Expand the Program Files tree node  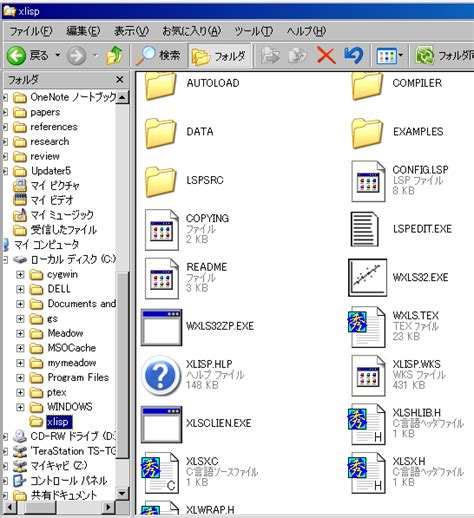[x=20, y=378]
